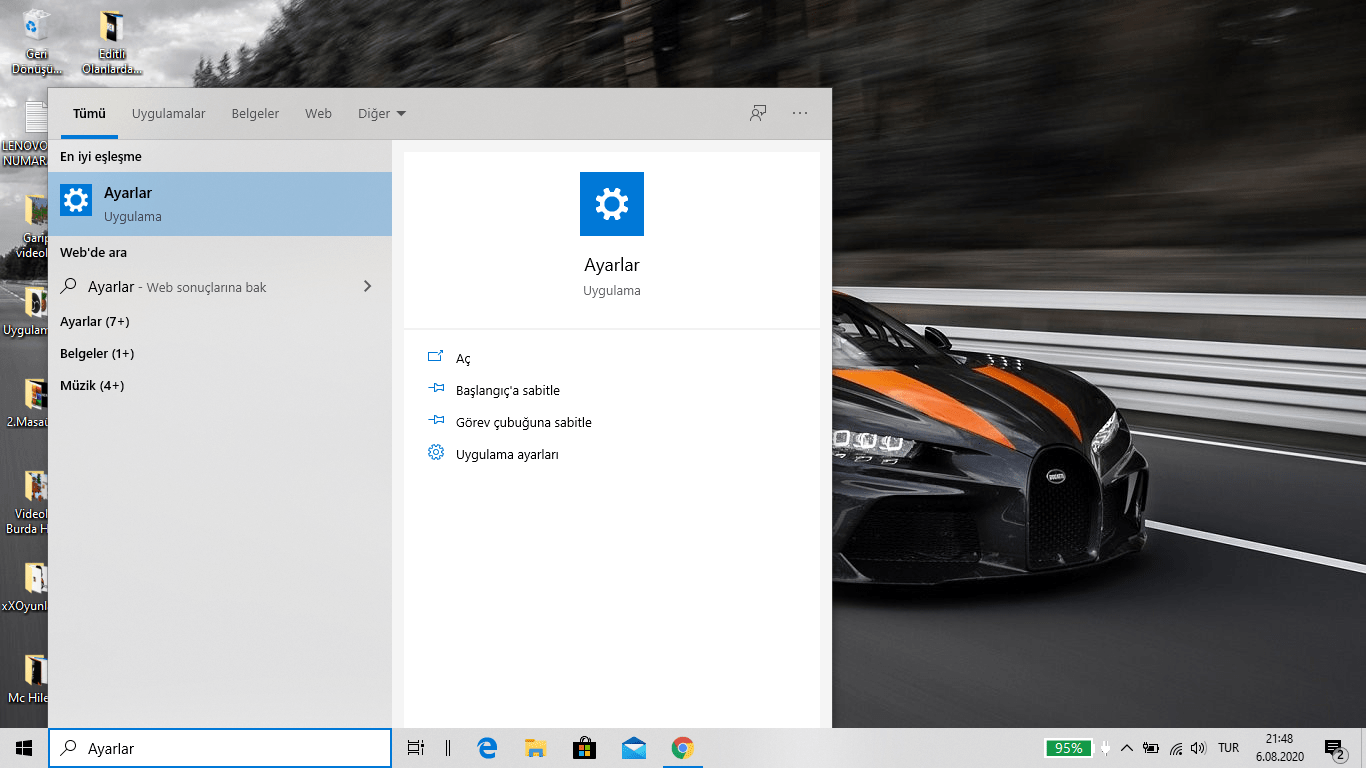Select the Tümü search tab
Image resolution: width=1366 pixels, height=768 pixels.
(89, 114)
